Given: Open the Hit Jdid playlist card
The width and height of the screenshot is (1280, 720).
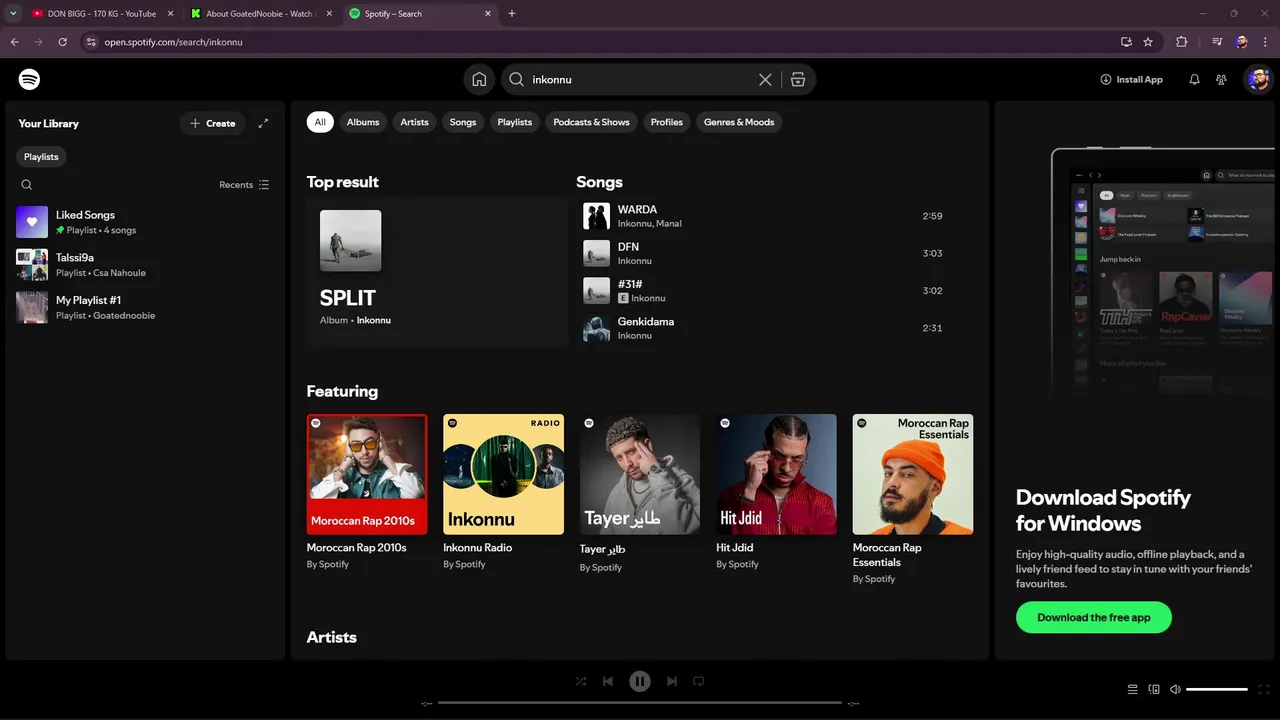Looking at the screenshot, I should coord(776,492).
